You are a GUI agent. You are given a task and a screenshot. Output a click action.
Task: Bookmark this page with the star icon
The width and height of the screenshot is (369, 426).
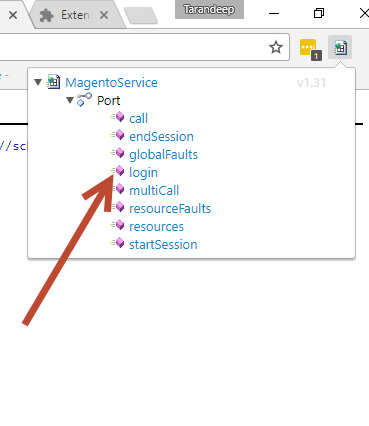point(276,47)
